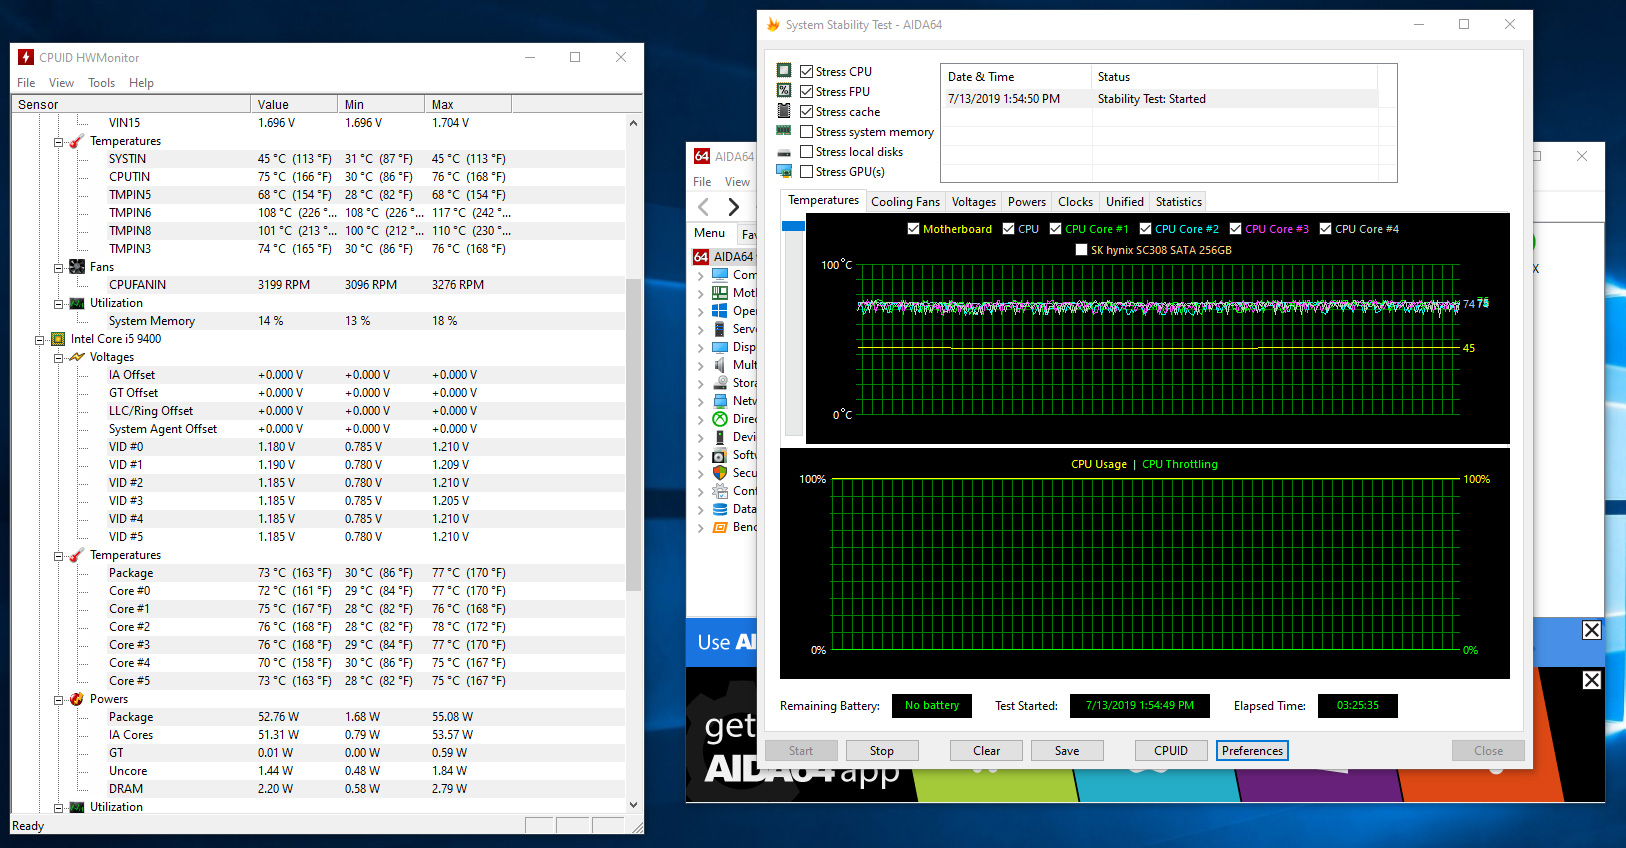1626x848 pixels.
Task: Expand the Benchmark node in AIDA64 tree
Action: click(700, 527)
